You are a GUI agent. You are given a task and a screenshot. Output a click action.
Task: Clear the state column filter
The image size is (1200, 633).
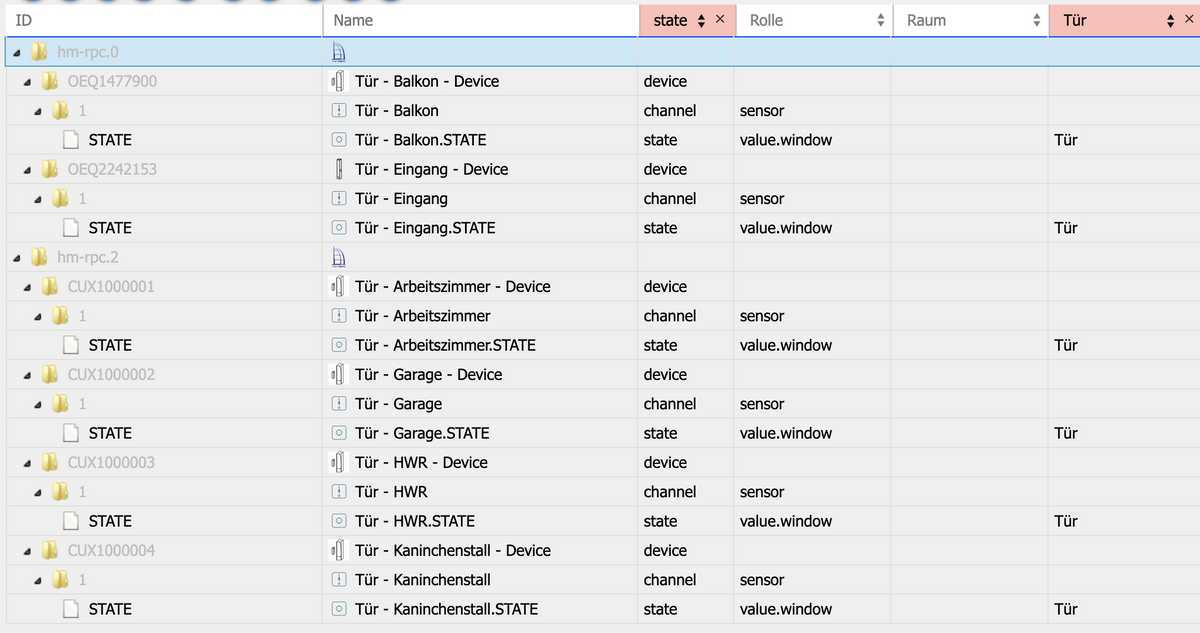[x=720, y=20]
